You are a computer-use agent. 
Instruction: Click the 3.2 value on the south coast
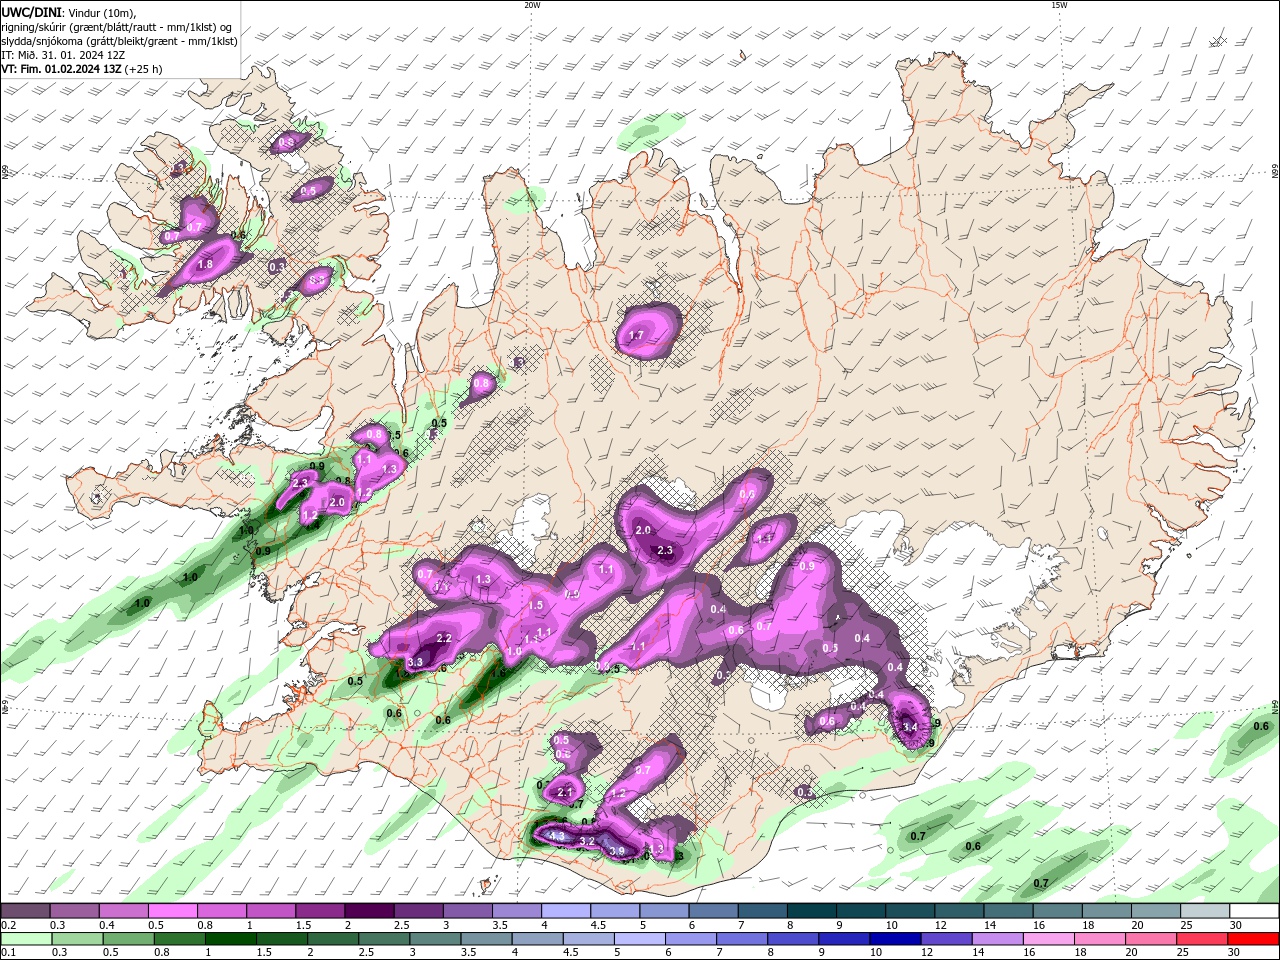pos(588,842)
